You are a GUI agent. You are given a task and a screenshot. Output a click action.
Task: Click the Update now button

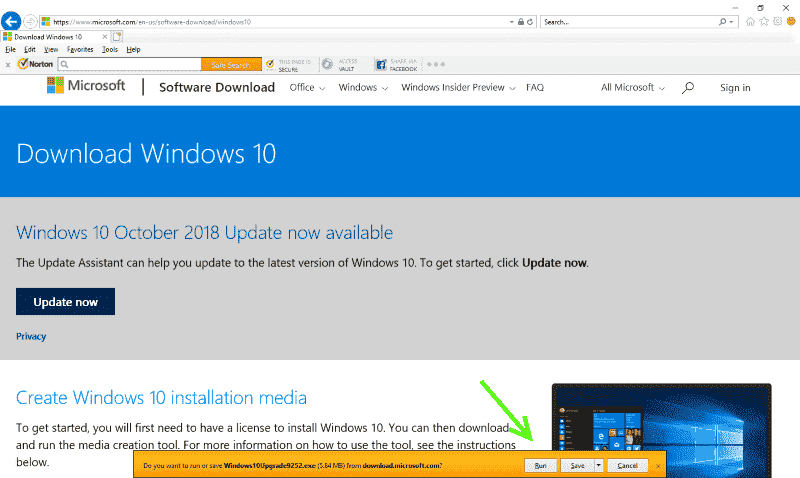(65, 301)
